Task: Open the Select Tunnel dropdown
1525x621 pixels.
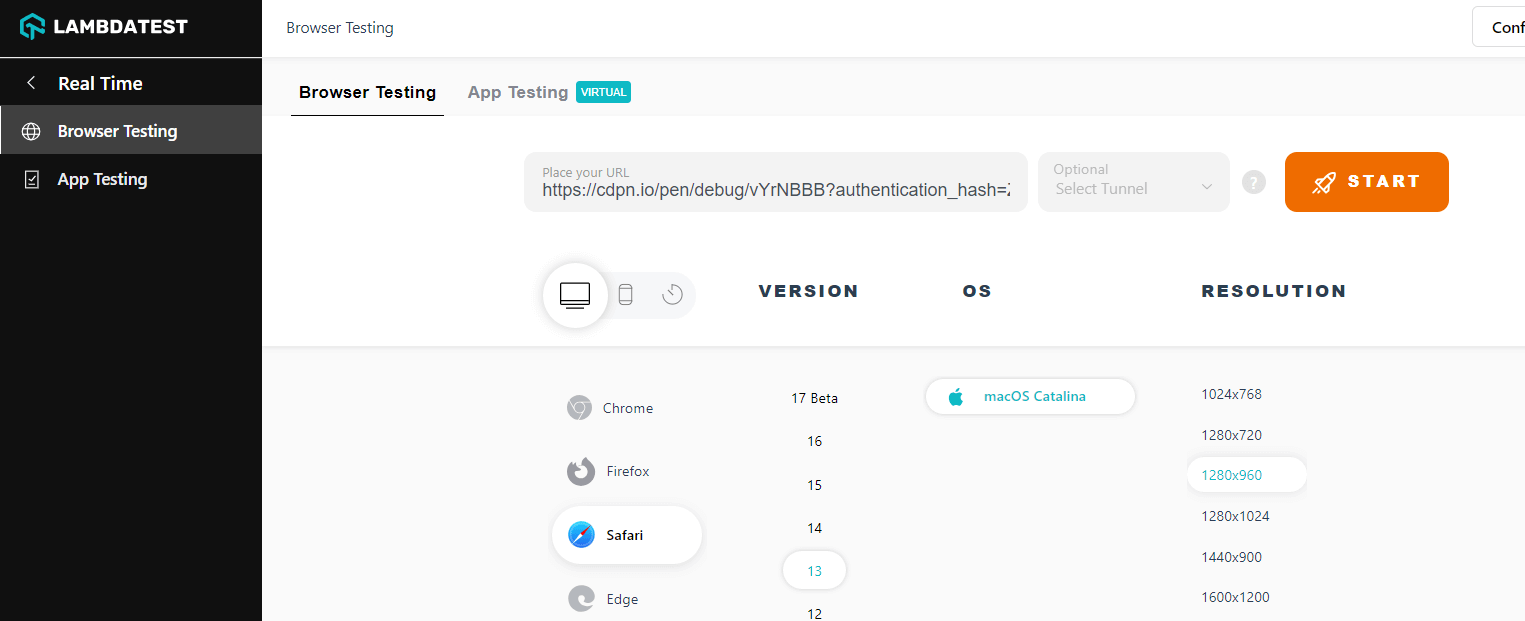Action: point(1134,182)
